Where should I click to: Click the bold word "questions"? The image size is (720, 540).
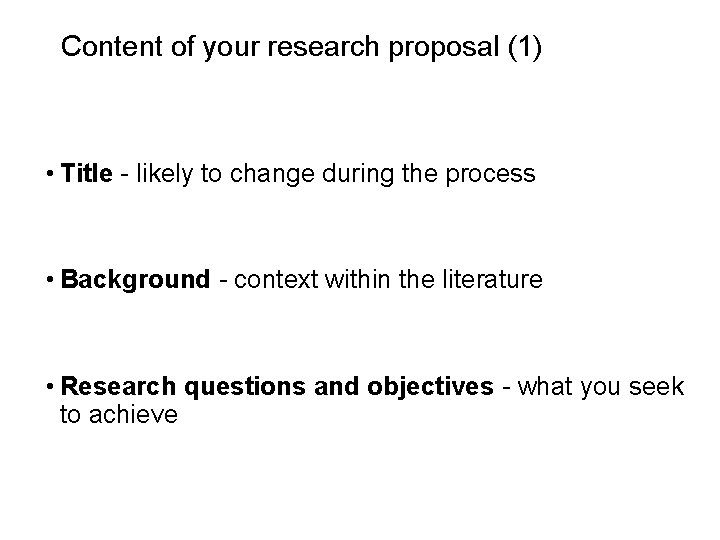coord(245,388)
